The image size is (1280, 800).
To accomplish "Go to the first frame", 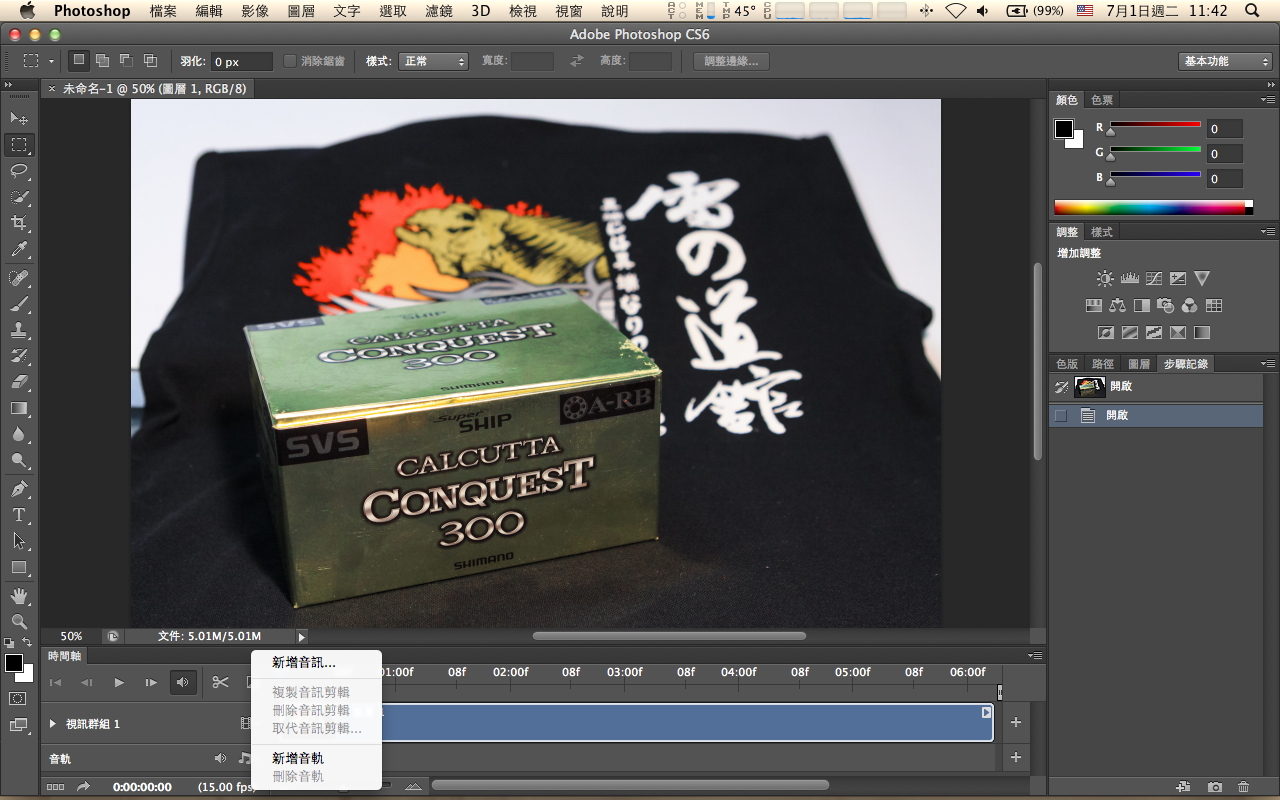I will [x=56, y=683].
